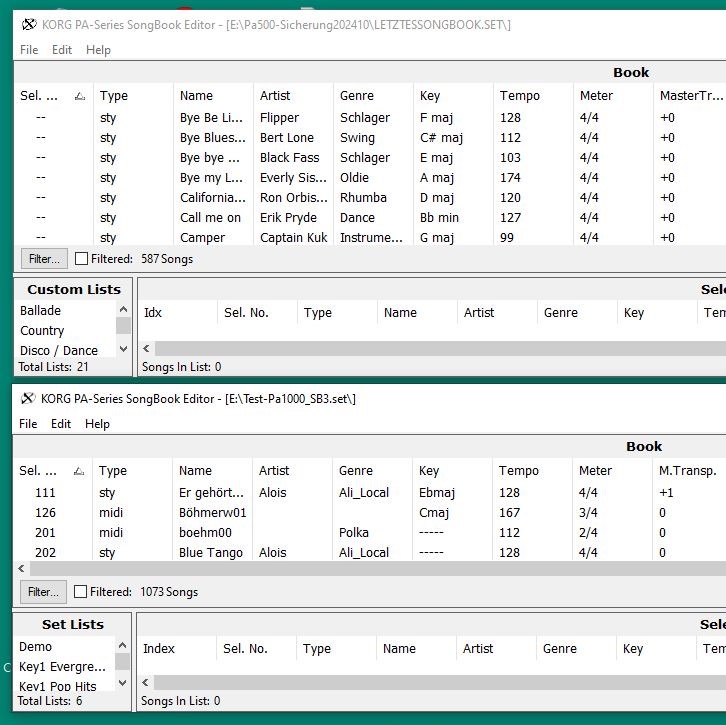Select song row Bye my L... Everly Sis...

(370, 177)
